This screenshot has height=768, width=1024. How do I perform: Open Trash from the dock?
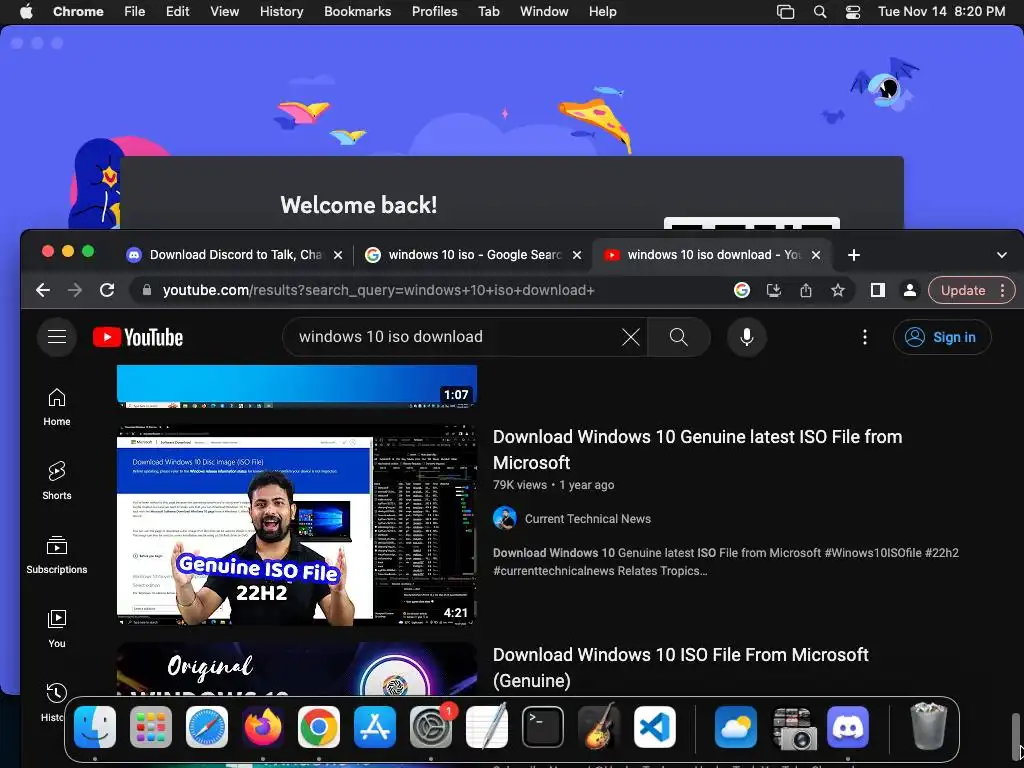click(928, 727)
